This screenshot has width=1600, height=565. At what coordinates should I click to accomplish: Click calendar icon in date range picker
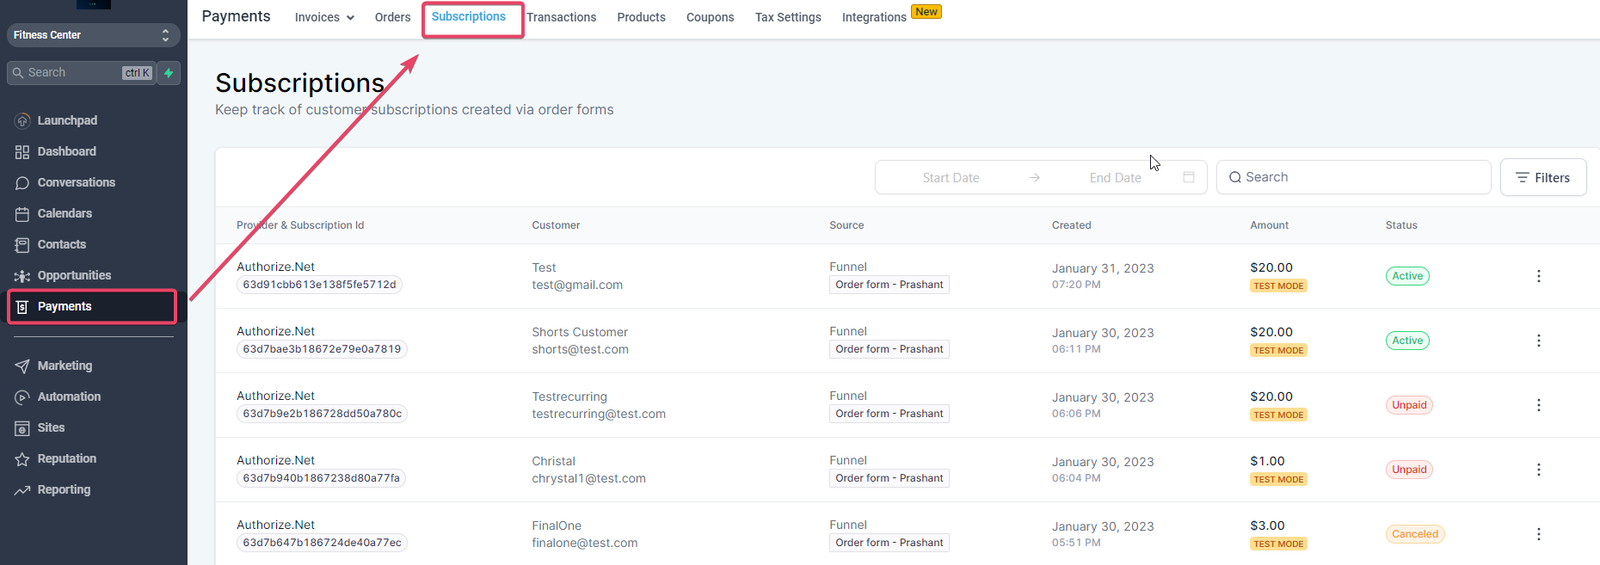click(x=1189, y=177)
